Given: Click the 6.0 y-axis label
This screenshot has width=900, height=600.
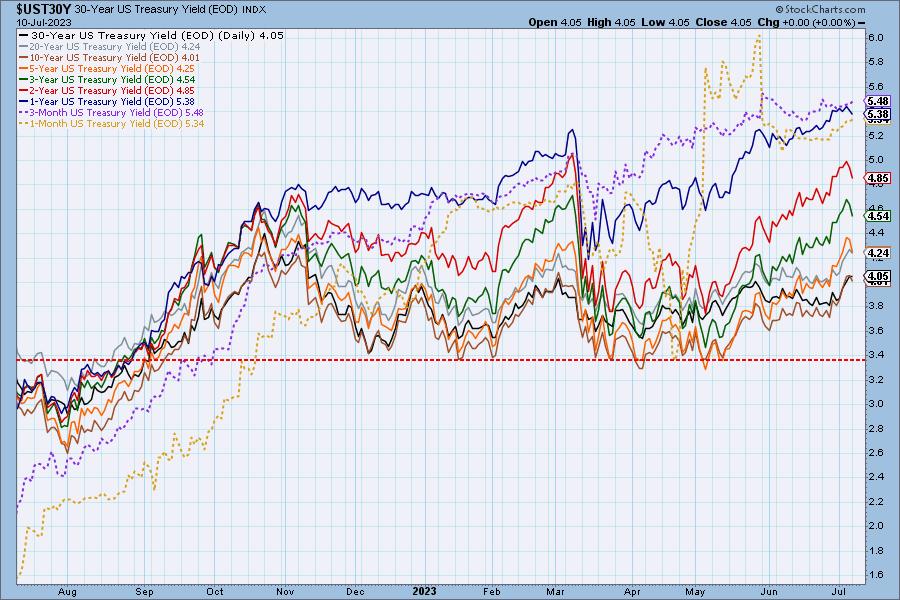Looking at the screenshot, I should tap(876, 37).
